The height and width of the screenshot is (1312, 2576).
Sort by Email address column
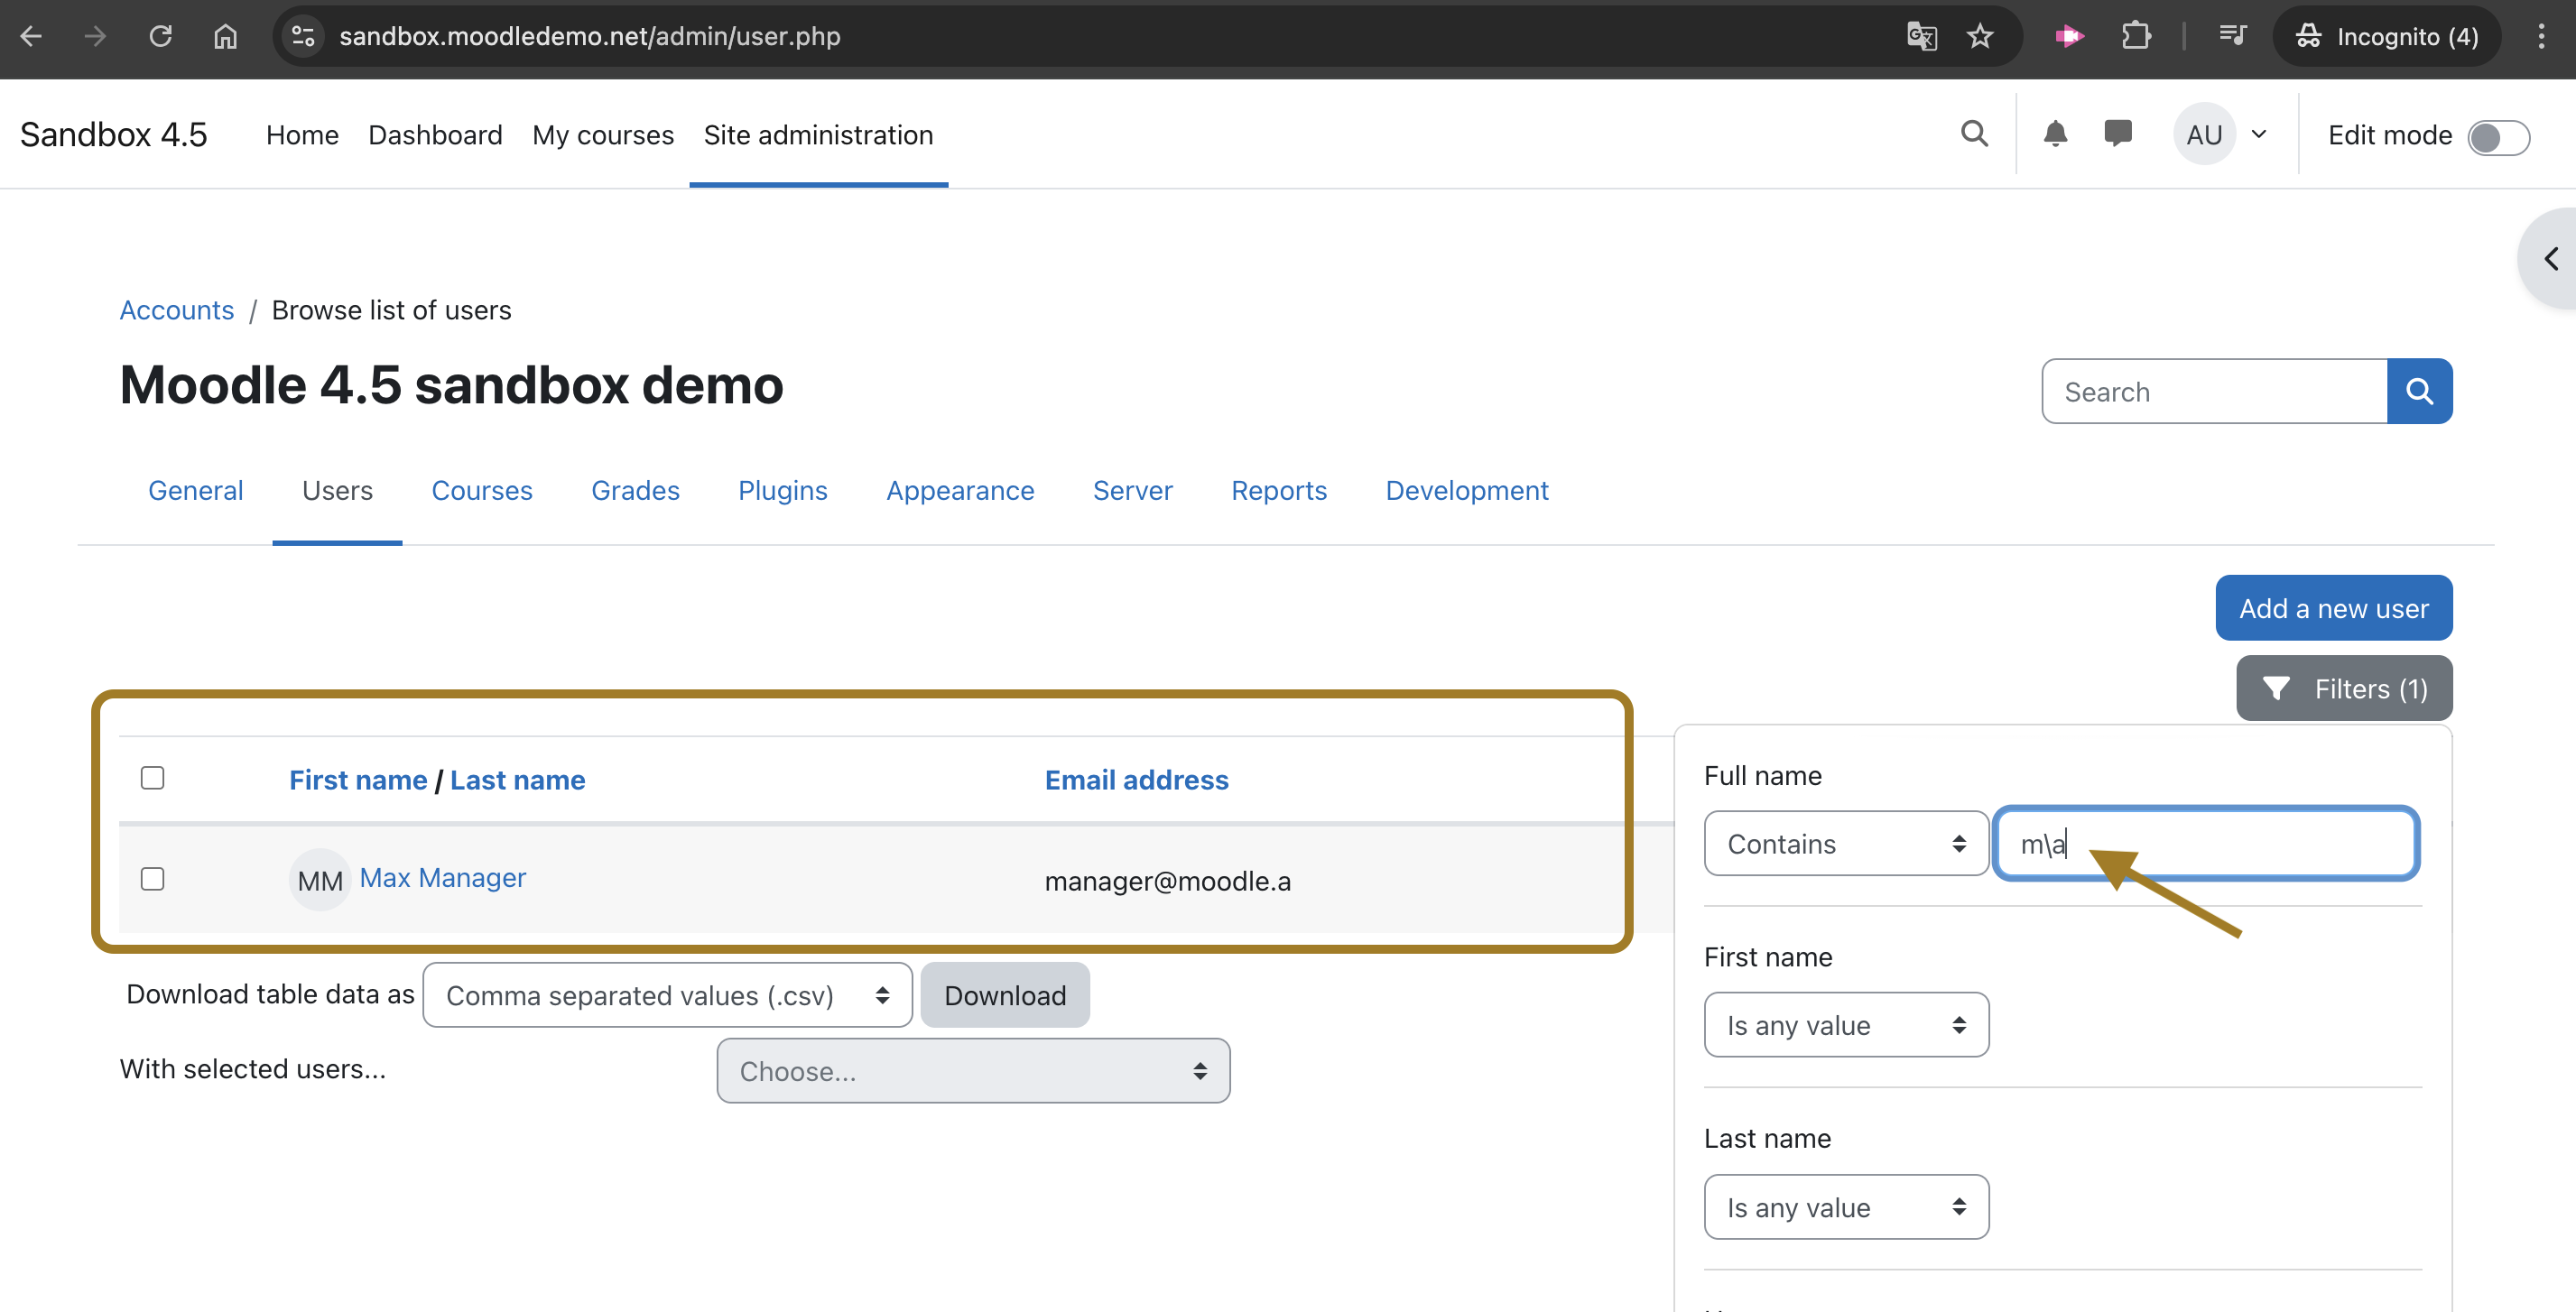click(1136, 780)
